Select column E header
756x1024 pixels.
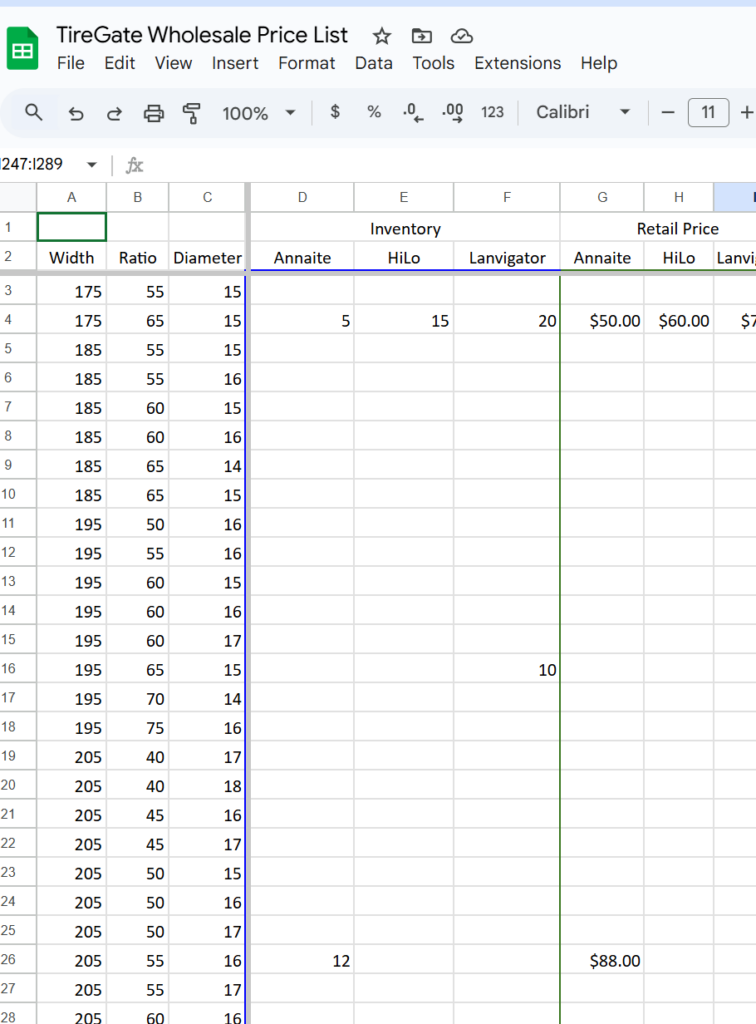point(403,197)
